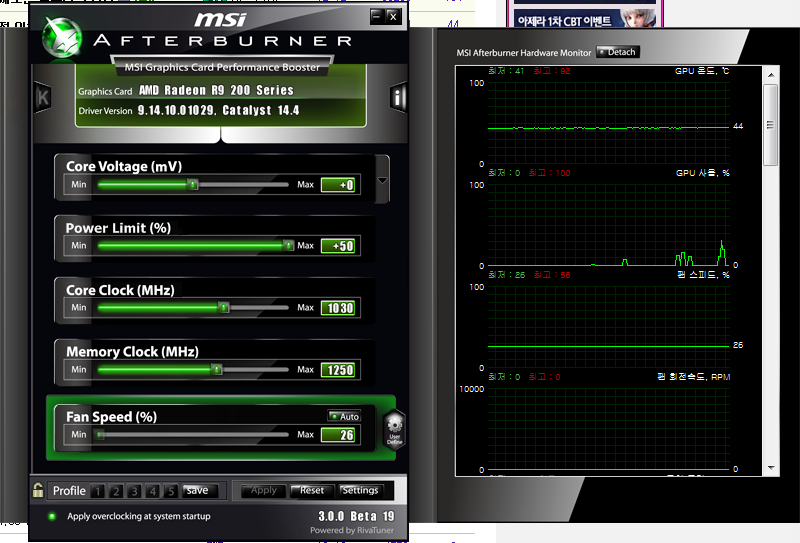Select profile slot 5
Screen dimensions: 800x543
[x=171, y=491]
